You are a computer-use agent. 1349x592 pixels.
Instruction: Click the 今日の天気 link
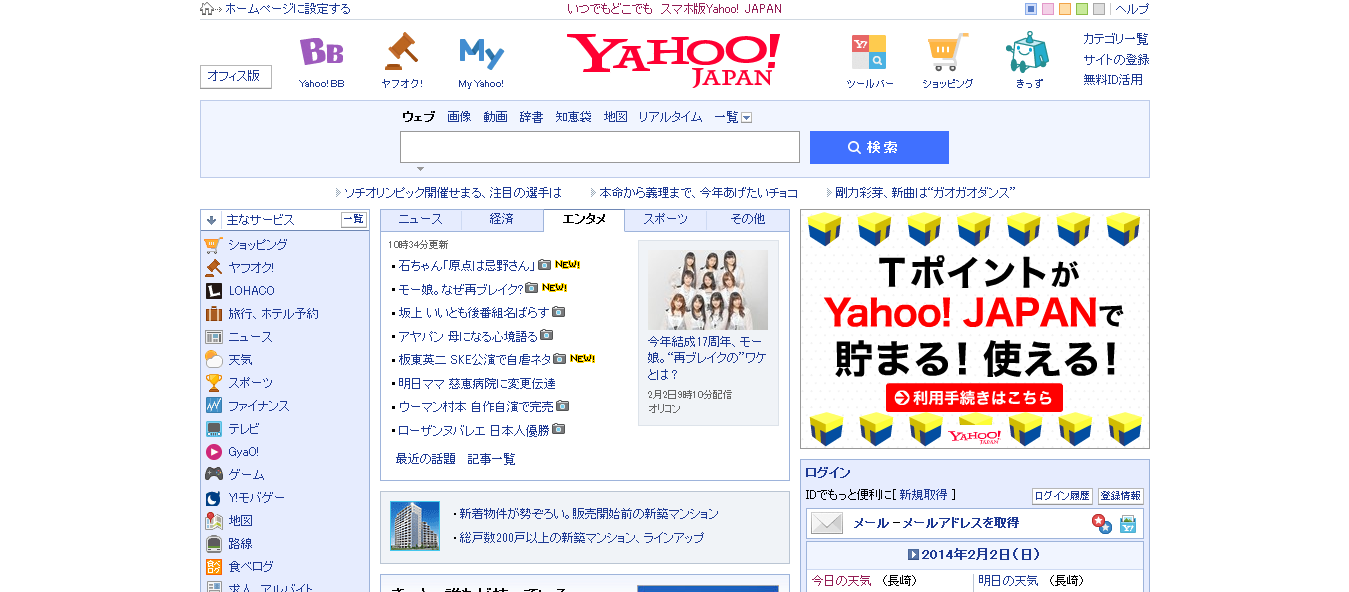(841, 581)
